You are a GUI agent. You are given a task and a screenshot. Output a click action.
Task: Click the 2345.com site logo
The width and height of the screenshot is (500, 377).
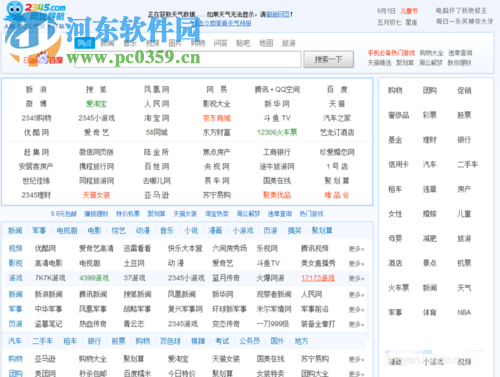point(35,12)
